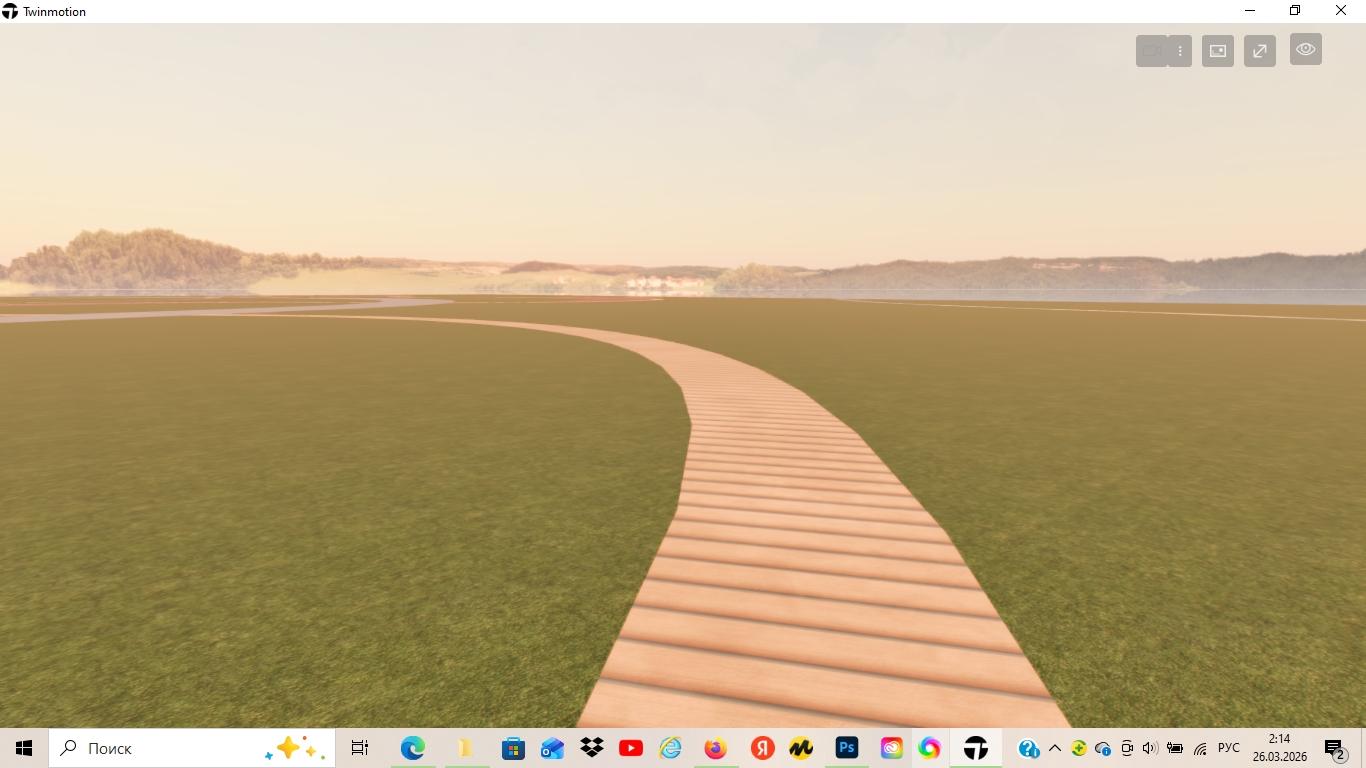Screen dimensions: 1366x768
Task: Open the notification center with 2 alerts
Action: 1335,748
